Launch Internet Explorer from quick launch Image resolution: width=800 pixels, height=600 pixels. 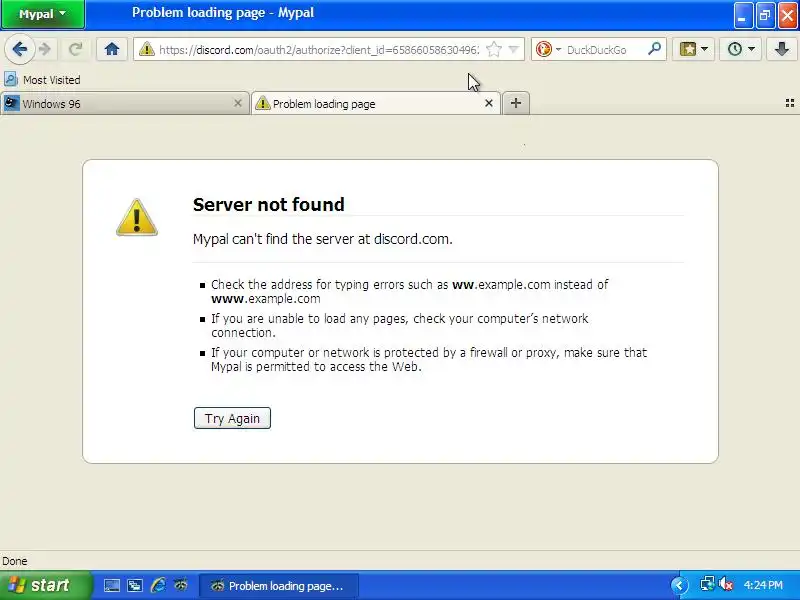pyautogui.click(x=158, y=585)
